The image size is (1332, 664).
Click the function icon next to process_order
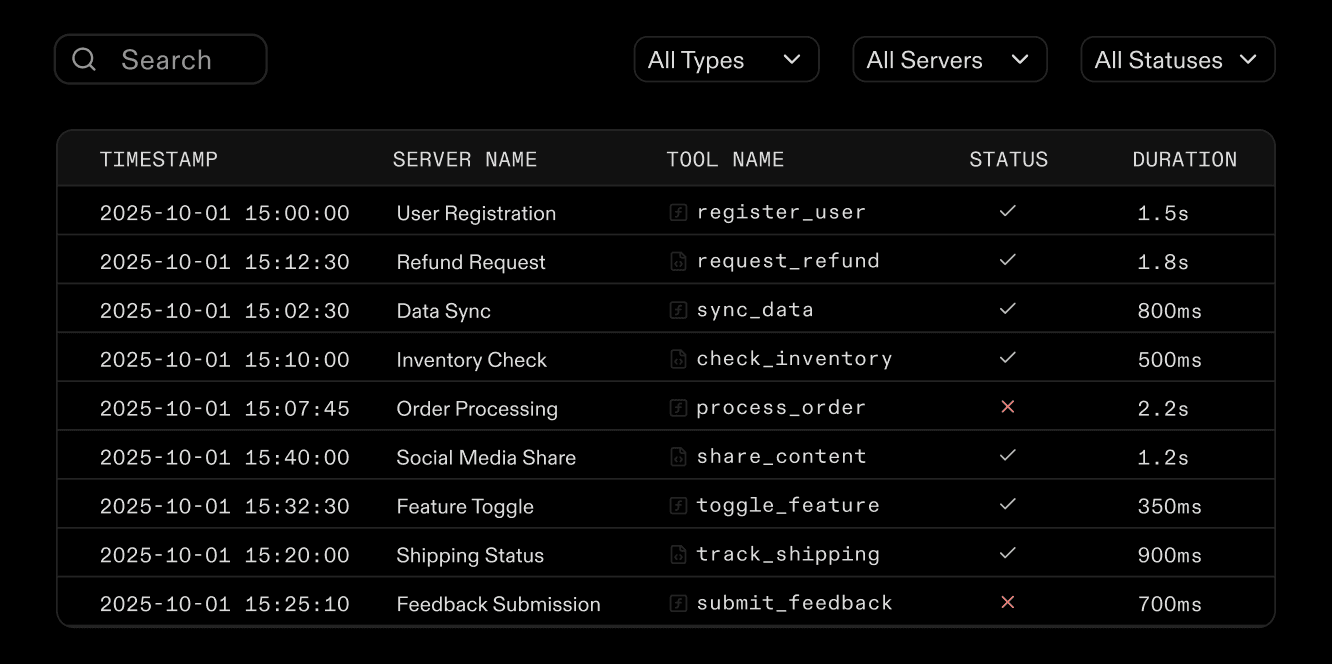(678, 407)
